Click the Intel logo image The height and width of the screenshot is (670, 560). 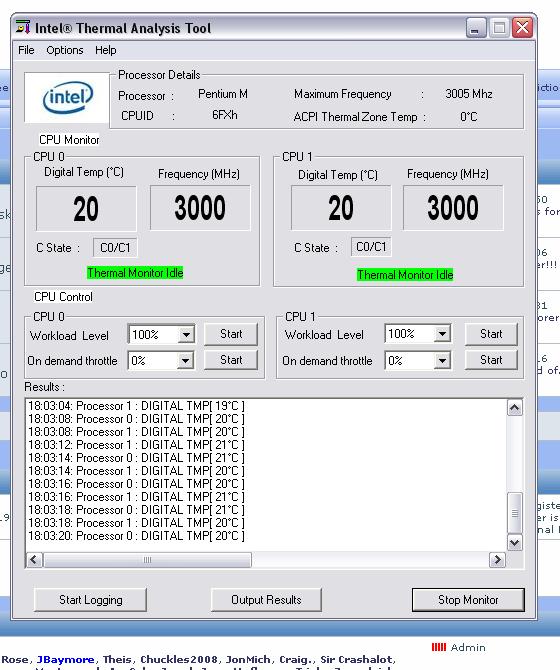point(67,97)
